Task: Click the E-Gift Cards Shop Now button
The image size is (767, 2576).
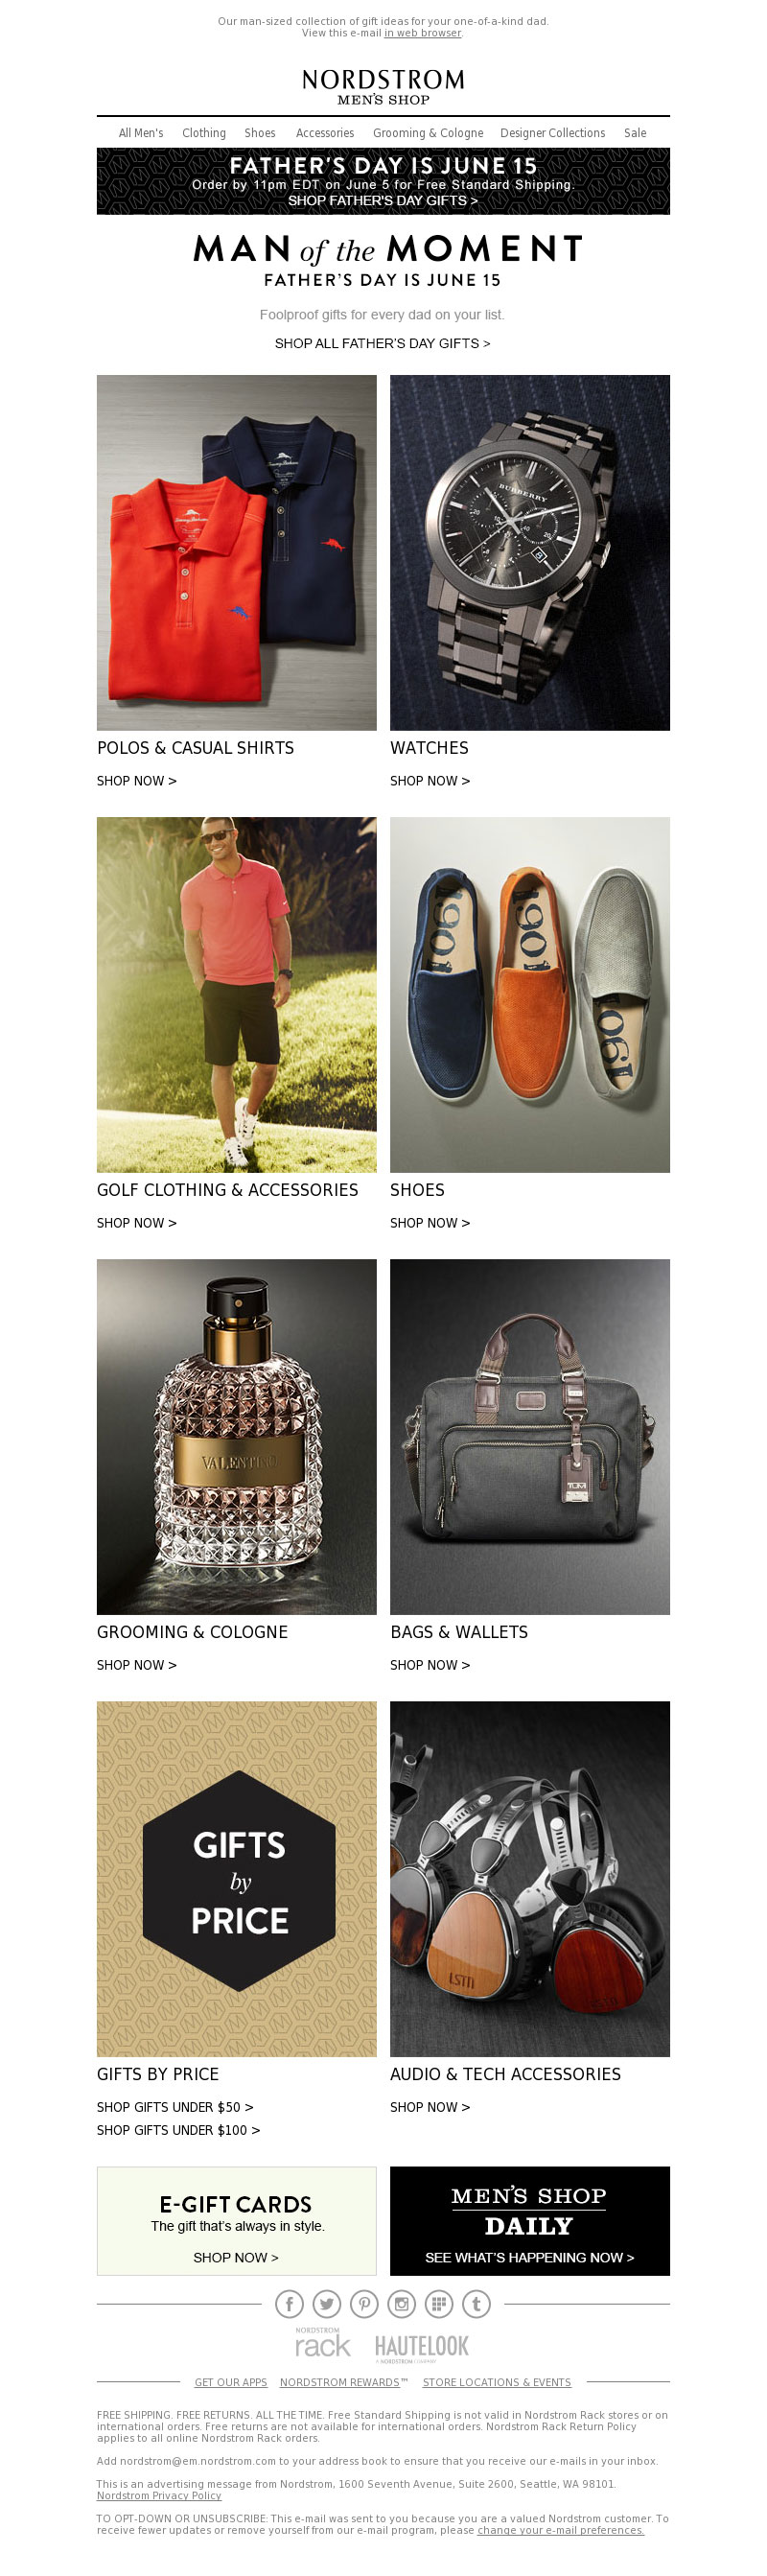Action: pyautogui.click(x=236, y=2257)
